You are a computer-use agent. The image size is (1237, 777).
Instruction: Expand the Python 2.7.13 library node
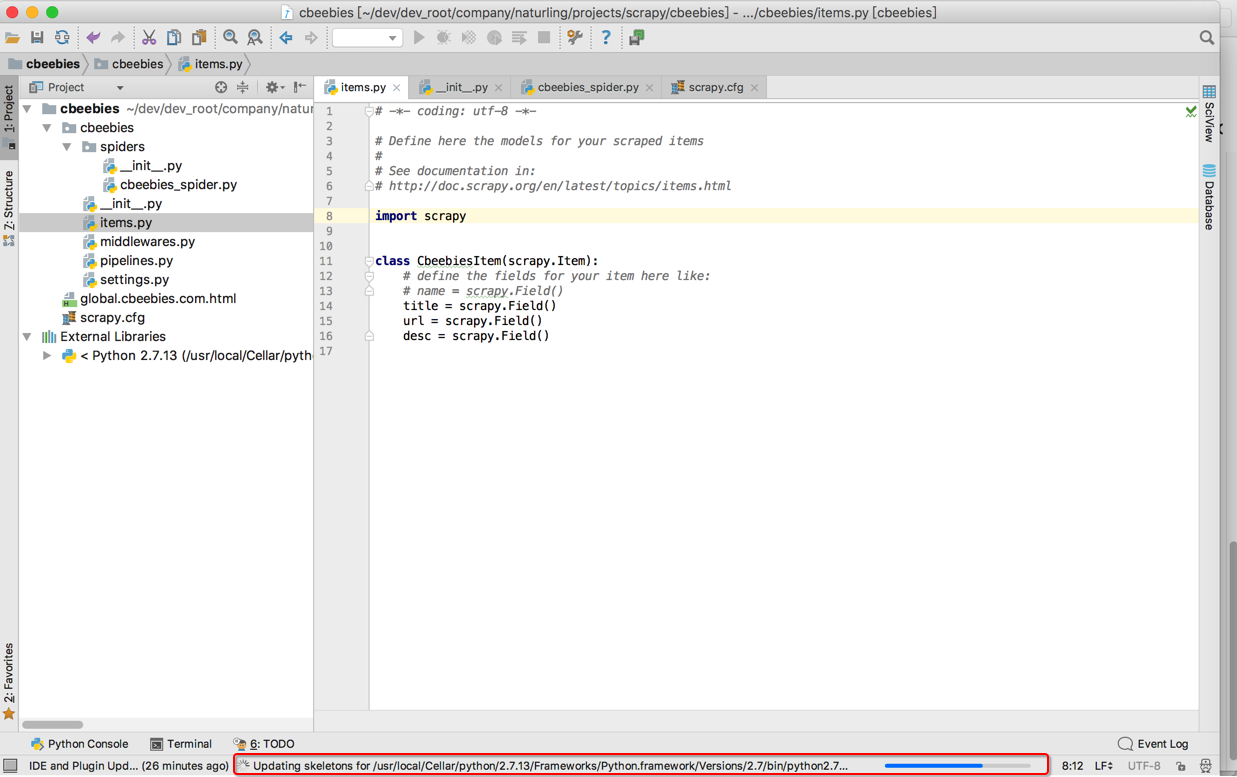(47, 356)
